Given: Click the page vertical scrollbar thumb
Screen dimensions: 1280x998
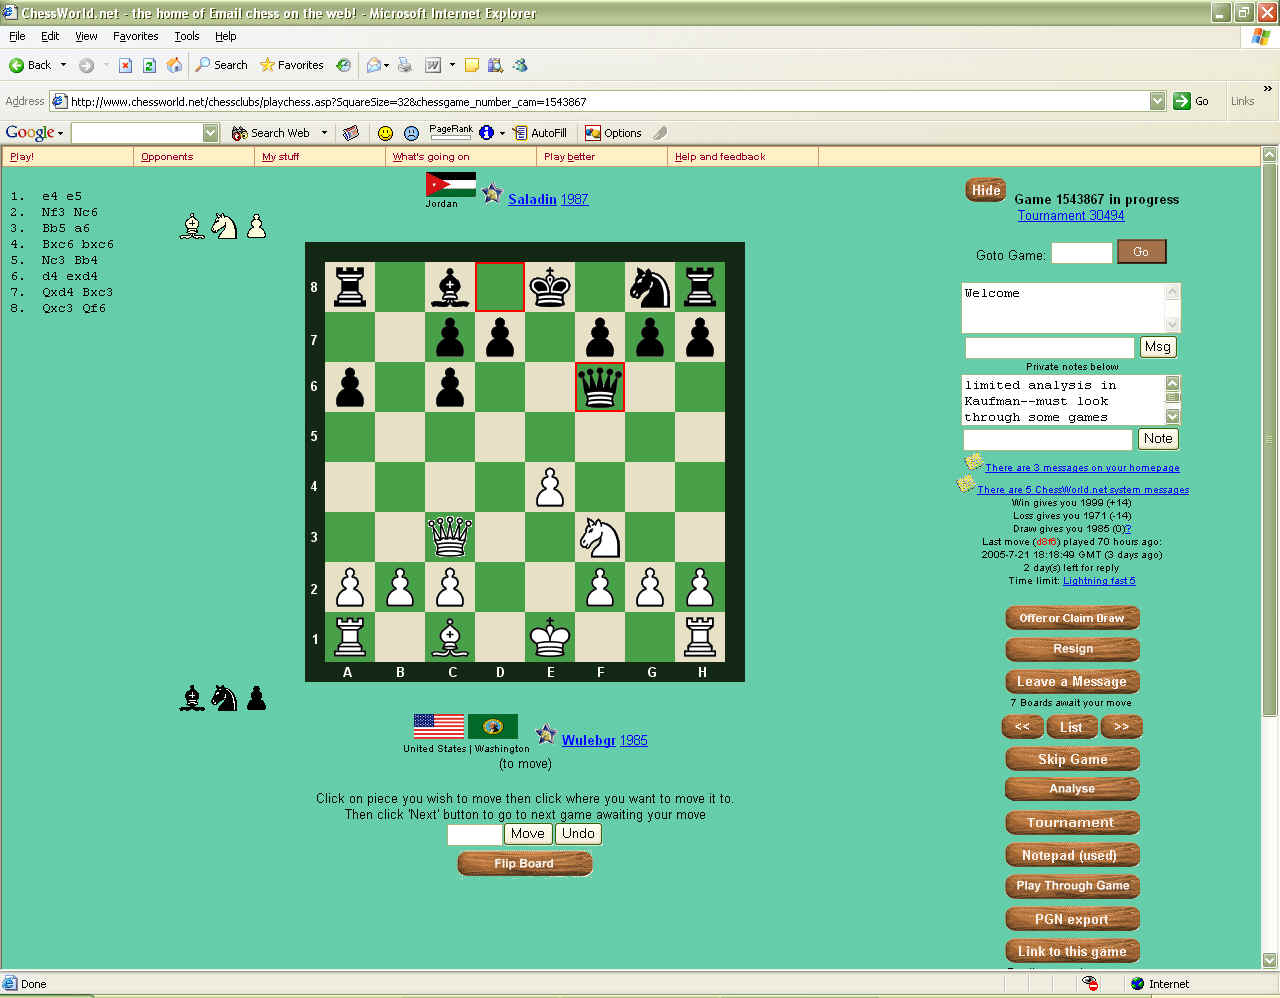Looking at the screenshot, I should coord(1269,440).
